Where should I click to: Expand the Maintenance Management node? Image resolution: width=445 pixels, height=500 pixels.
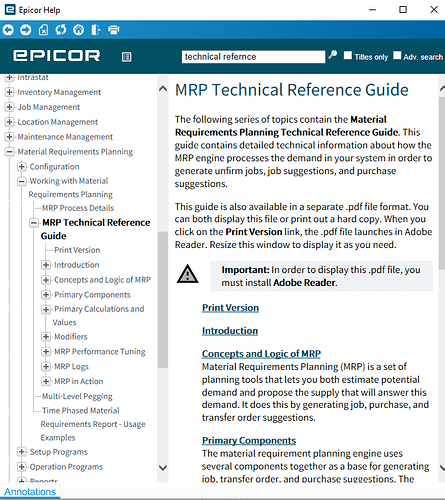pos(10,137)
